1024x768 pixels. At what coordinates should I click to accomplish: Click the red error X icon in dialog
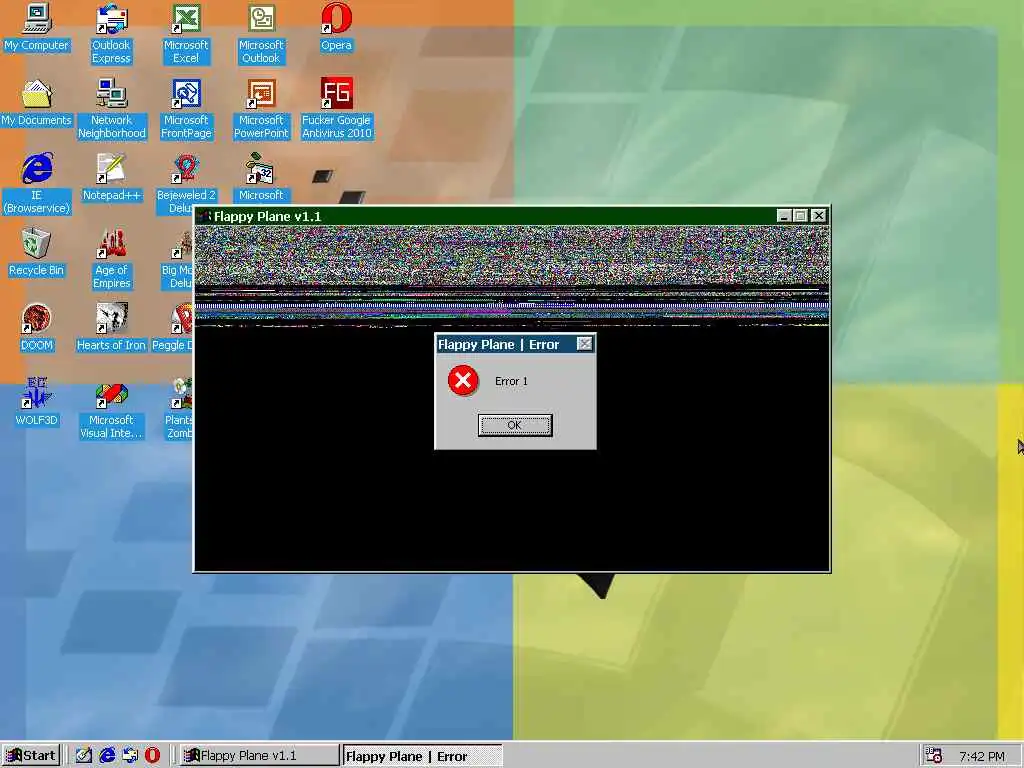(x=463, y=381)
